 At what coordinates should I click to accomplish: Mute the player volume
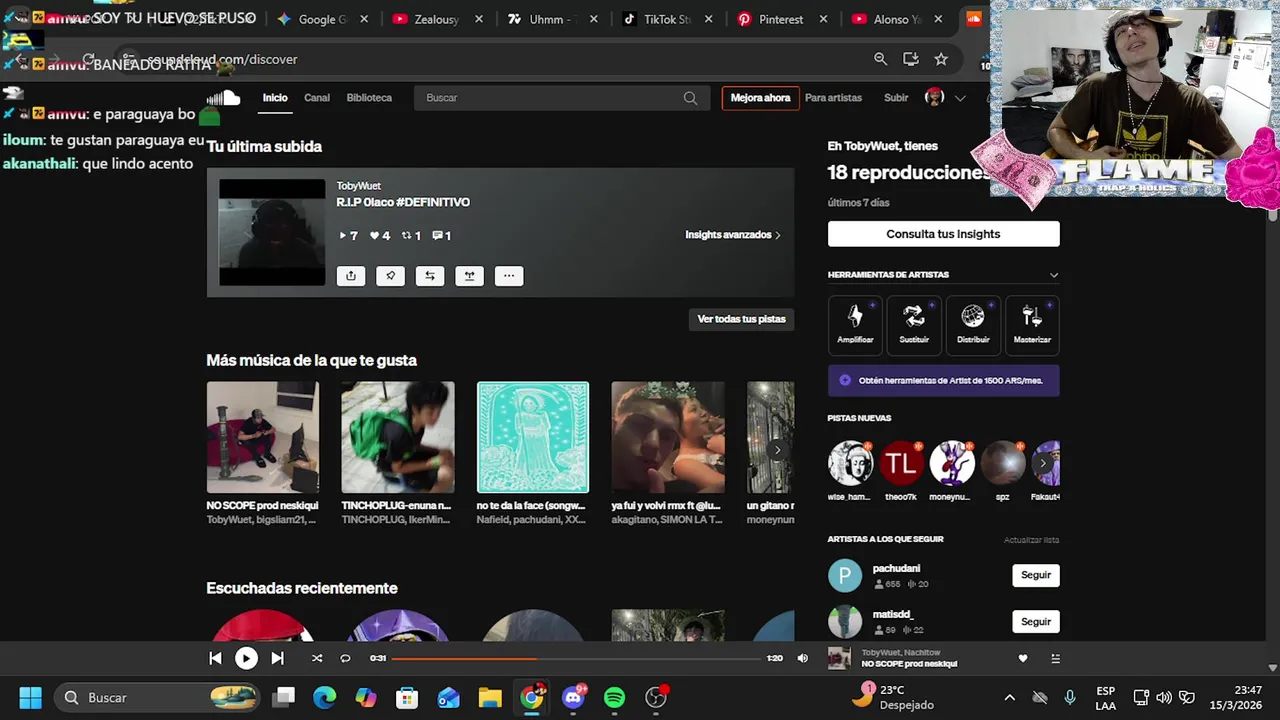pyautogui.click(x=802, y=658)
